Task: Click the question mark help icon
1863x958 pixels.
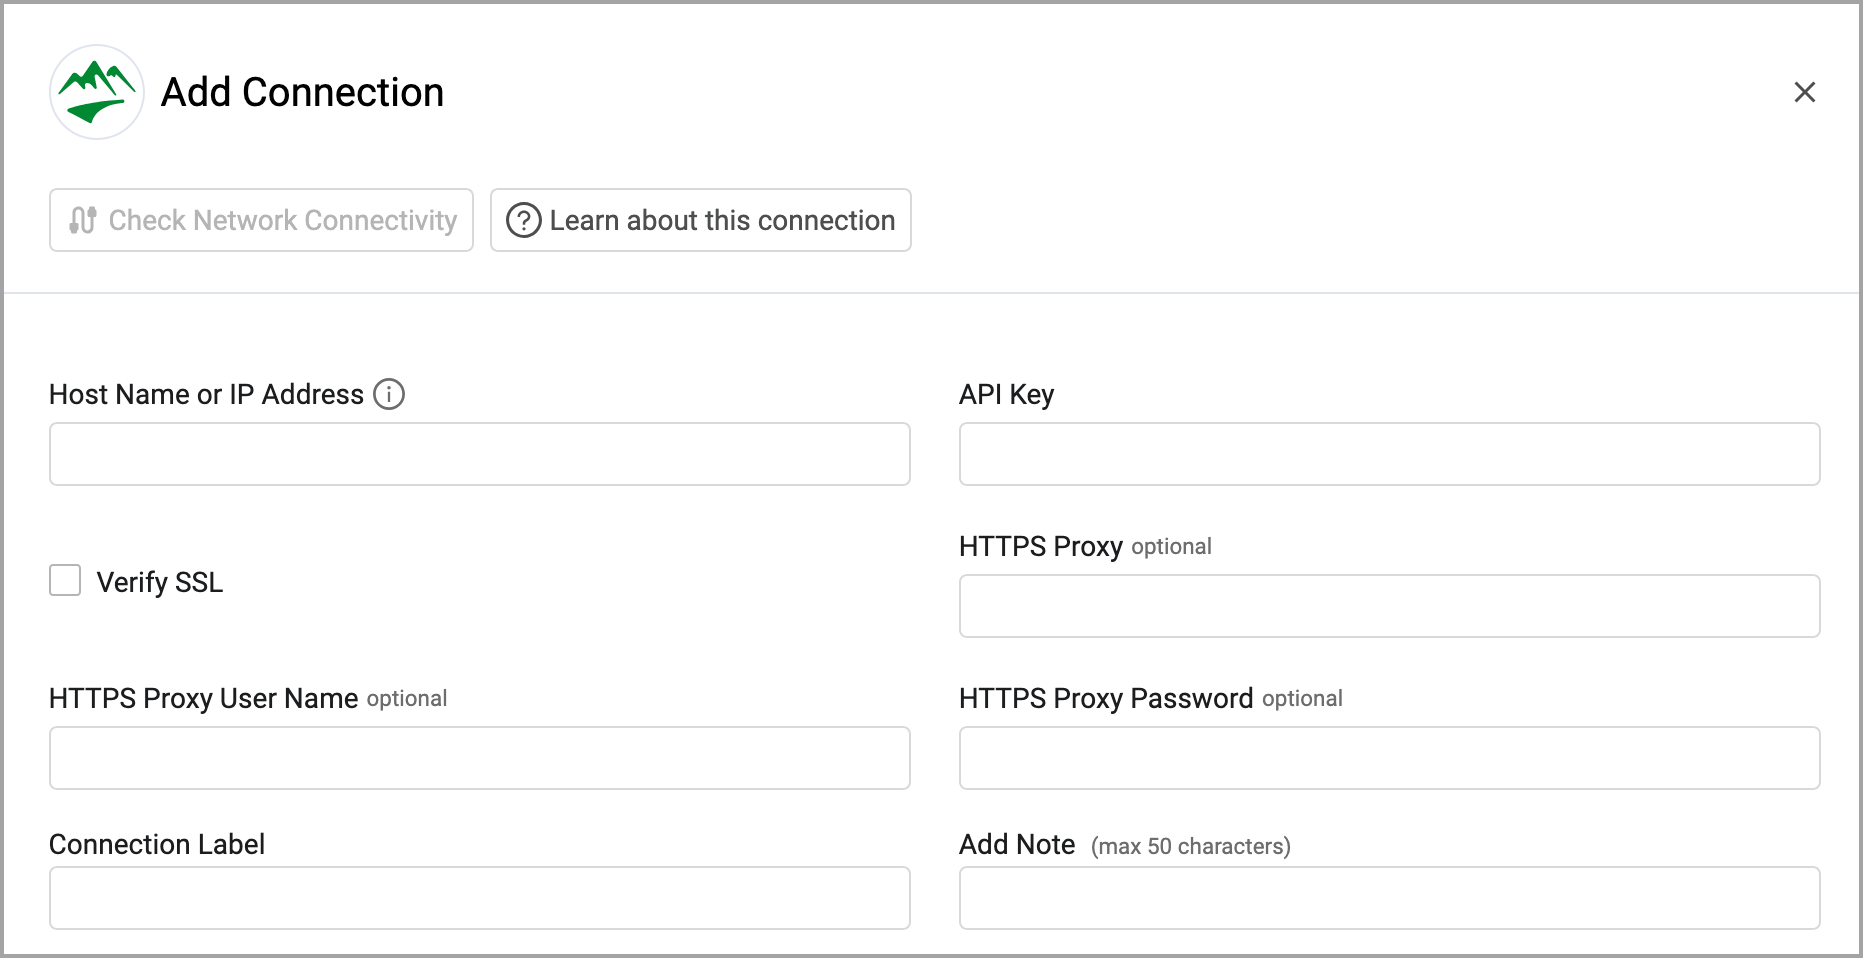Action: coord(523,220)
